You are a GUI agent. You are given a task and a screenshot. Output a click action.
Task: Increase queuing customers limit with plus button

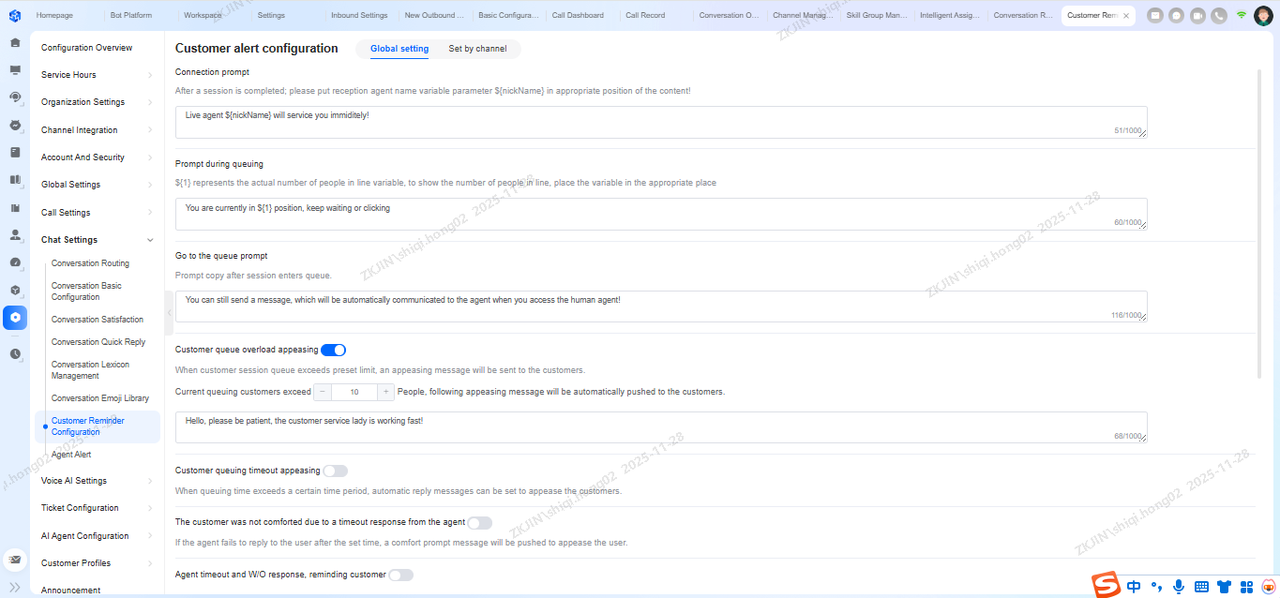pos(385,392)
